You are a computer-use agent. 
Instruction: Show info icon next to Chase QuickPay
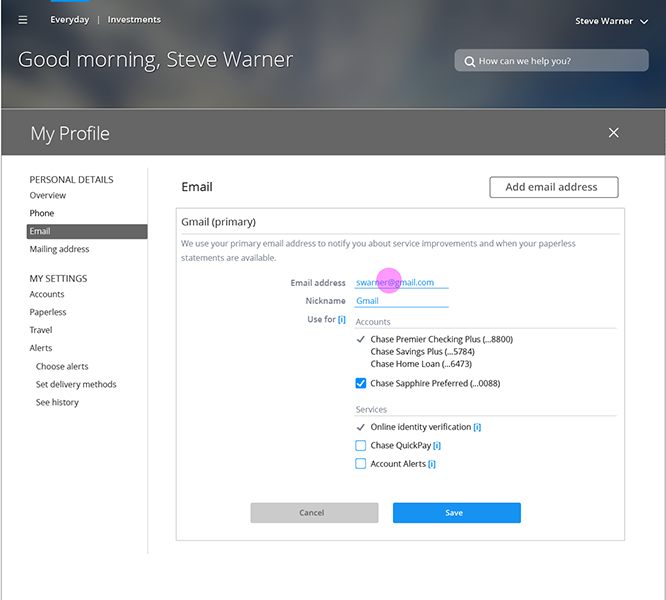(x=437, y=445)
